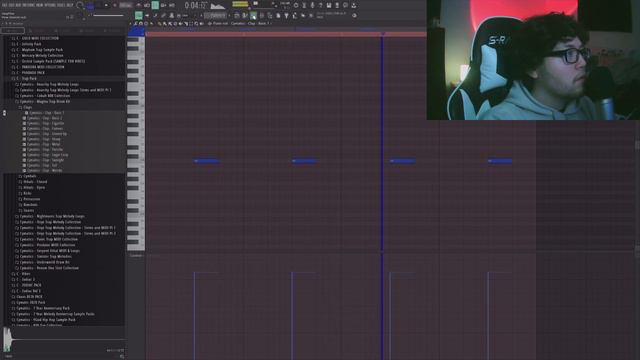Click the microphone icon in the top toolbar

pos(312,5)
